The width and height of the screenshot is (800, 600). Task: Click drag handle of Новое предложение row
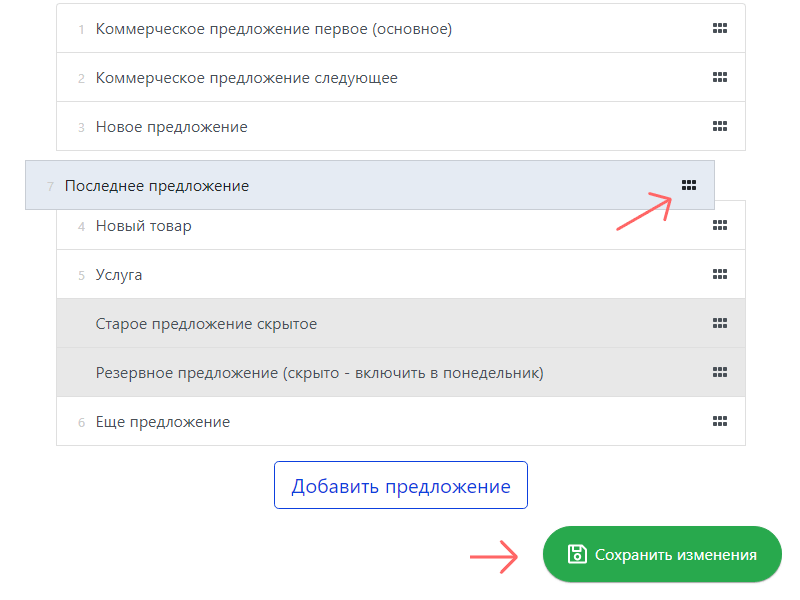[719, 127]
